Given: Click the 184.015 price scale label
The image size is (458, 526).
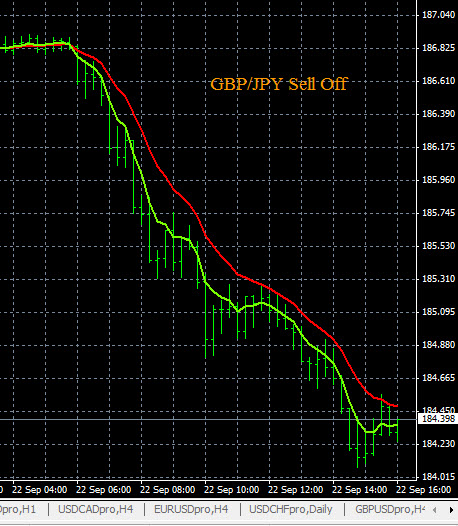Looking at the screenshot, I should pyautogui.click(x=438, y=477).
